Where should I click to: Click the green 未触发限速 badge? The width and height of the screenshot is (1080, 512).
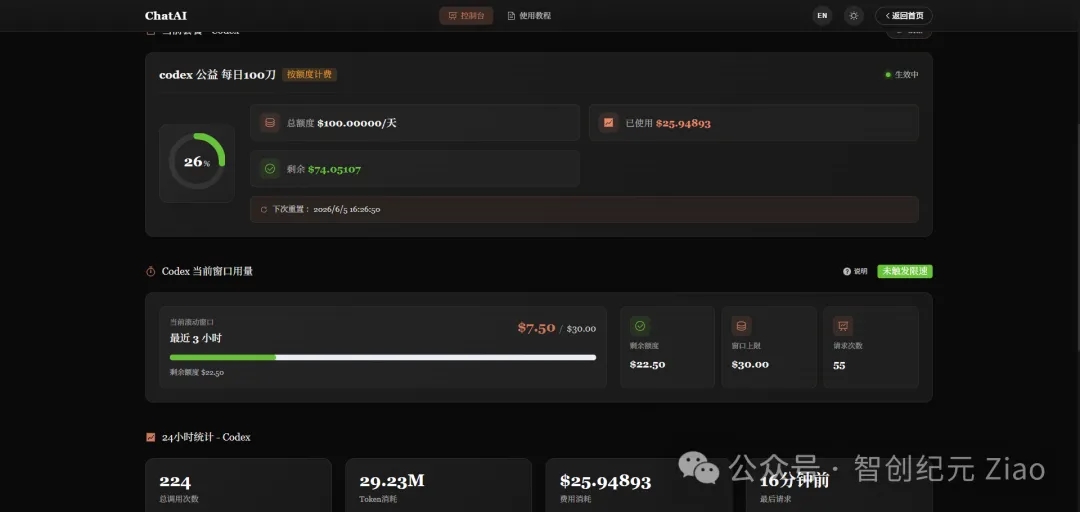(x=904, y=272)
